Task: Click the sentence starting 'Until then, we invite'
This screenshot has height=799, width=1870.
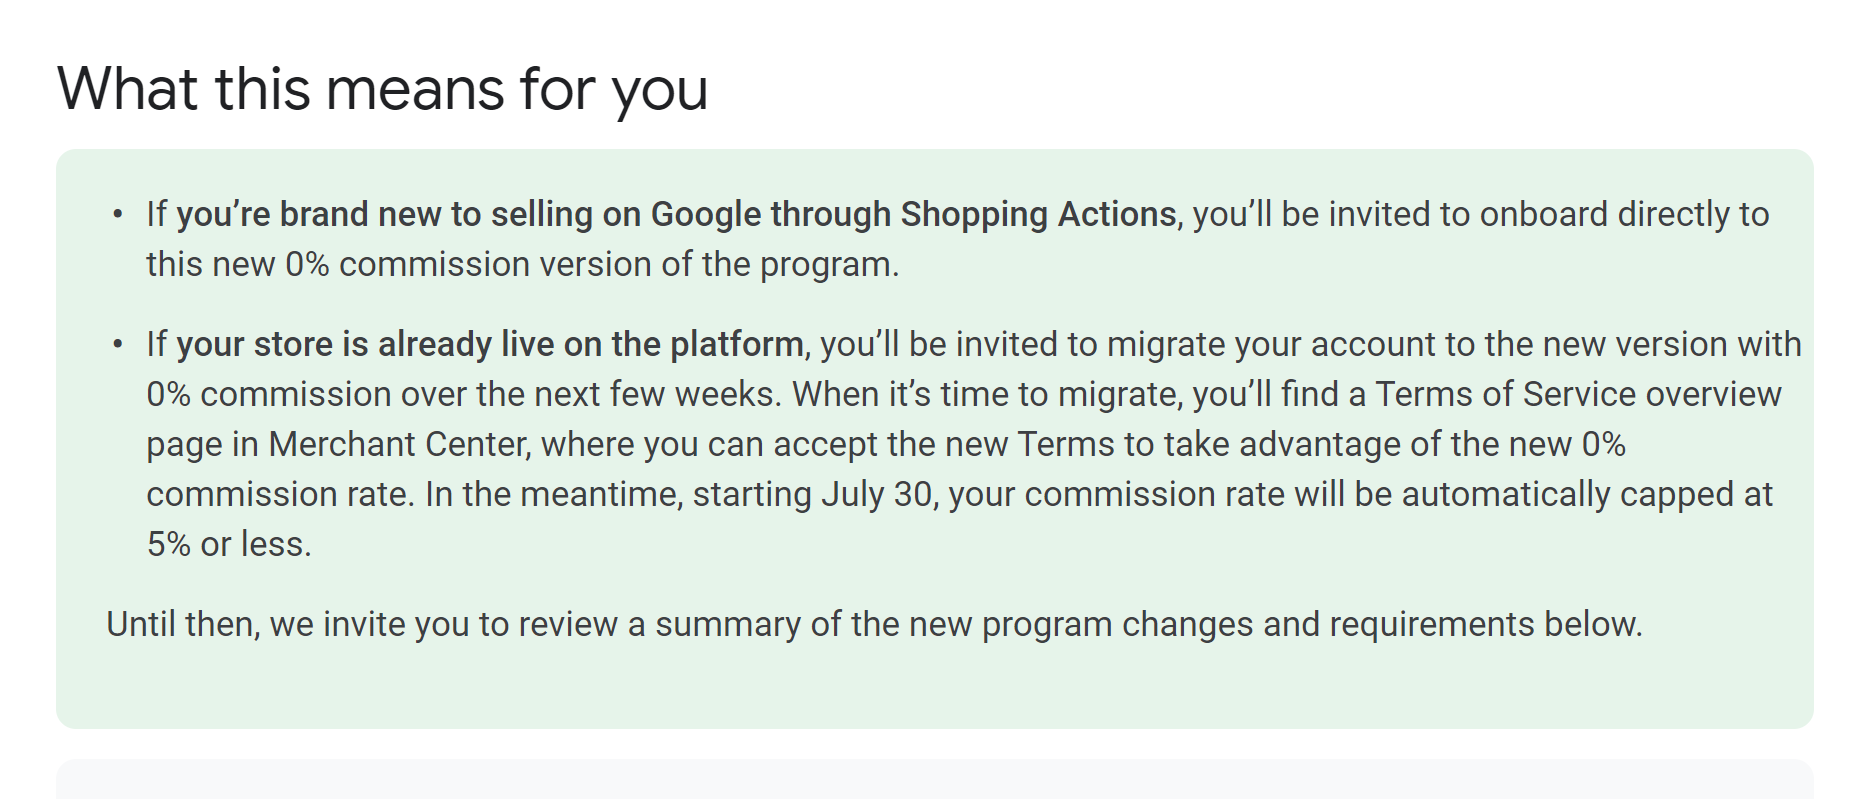Action: [x=874, y=624]
